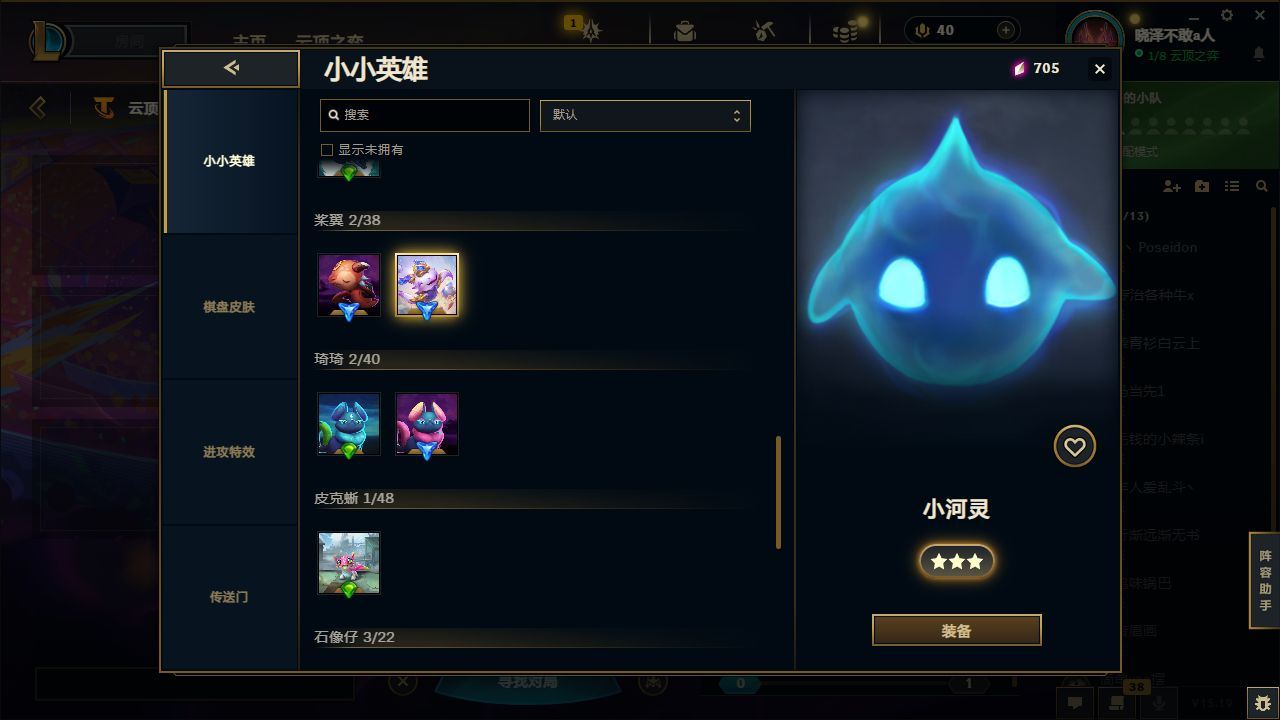Click the plus icon next to 40
This screenshot has width=1280, height=720.
(x=1005, y=30)
